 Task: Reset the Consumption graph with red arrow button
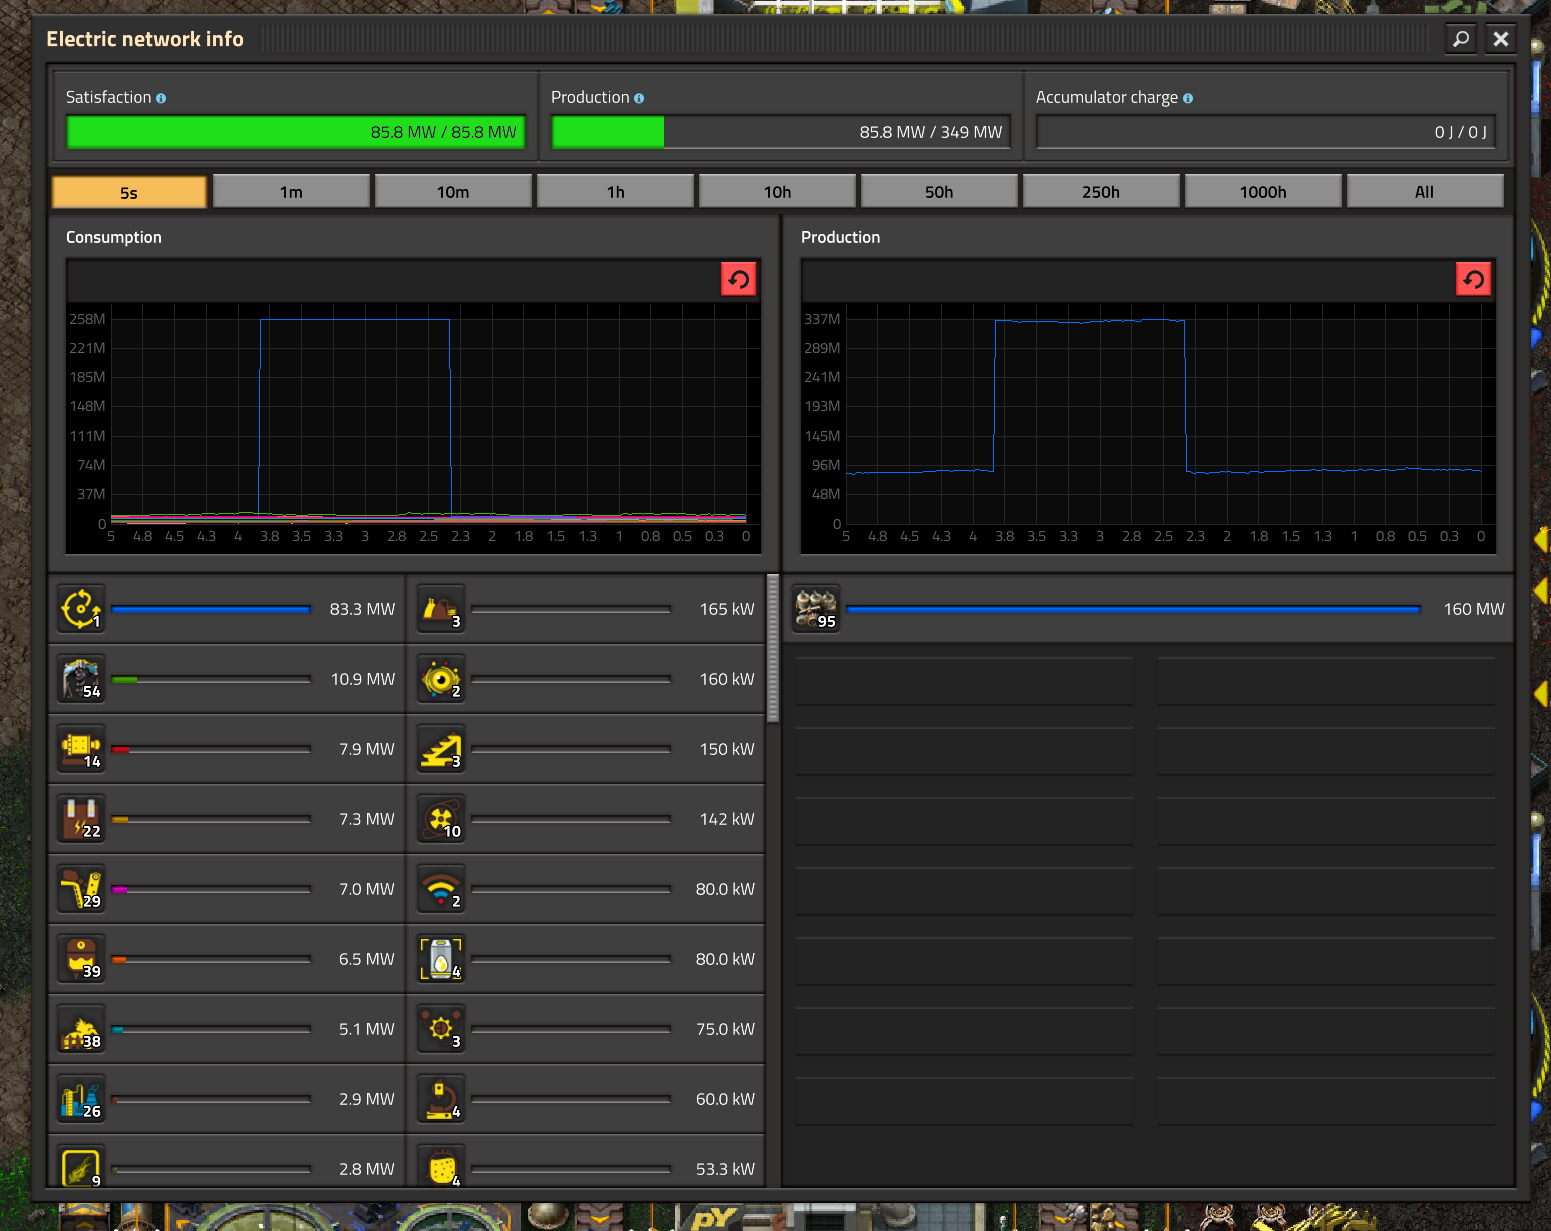tap(738, 279)
